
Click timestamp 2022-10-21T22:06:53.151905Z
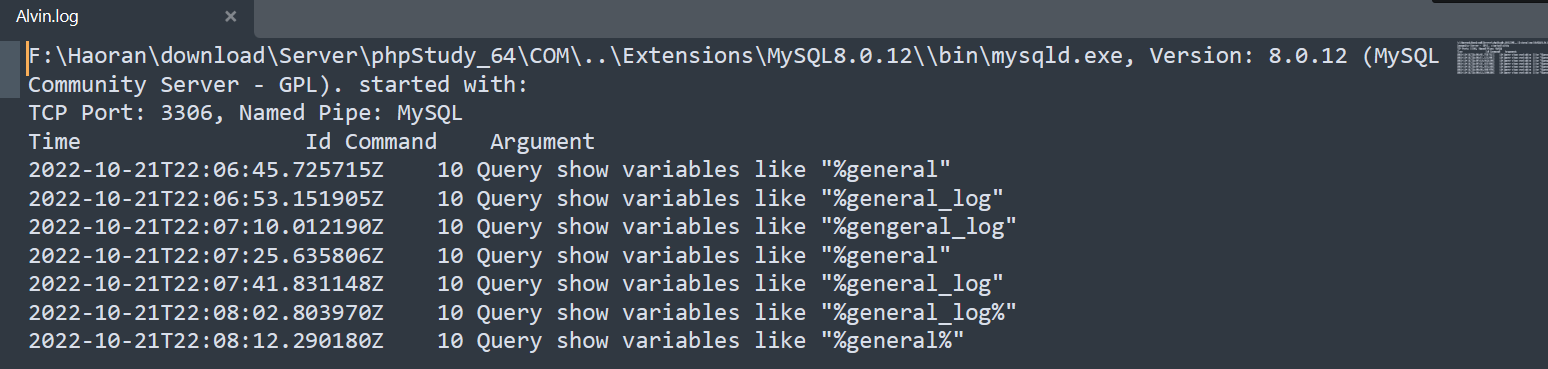click(x=206, y=198)
